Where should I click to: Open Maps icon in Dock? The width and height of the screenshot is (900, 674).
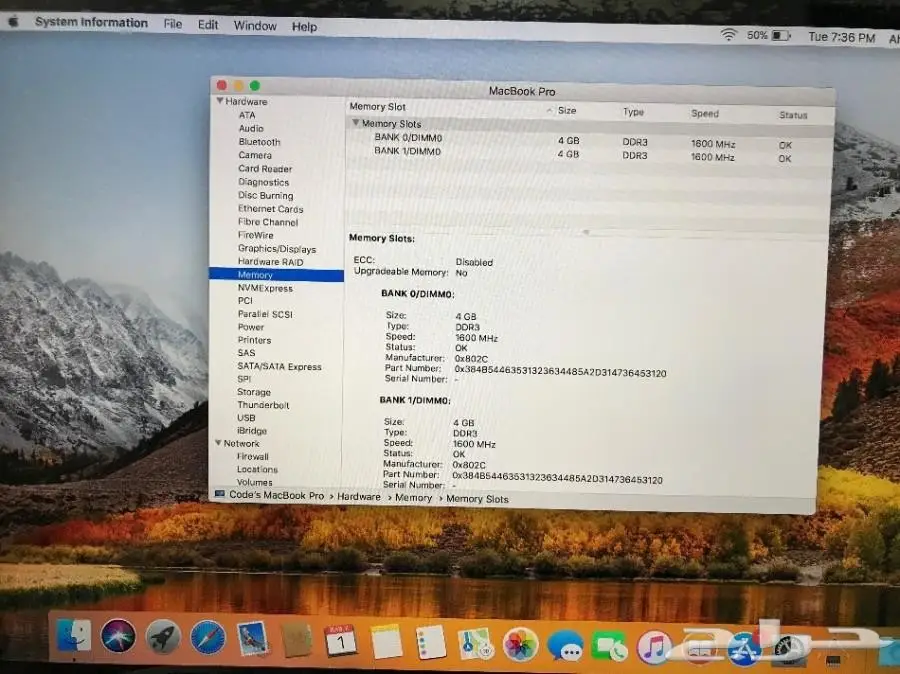tap(475, 643)
